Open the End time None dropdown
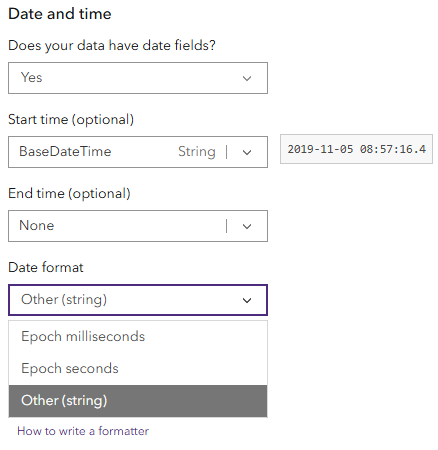Image resolution: width=438 pixels, height=450 pixels. tap(138, 226)
